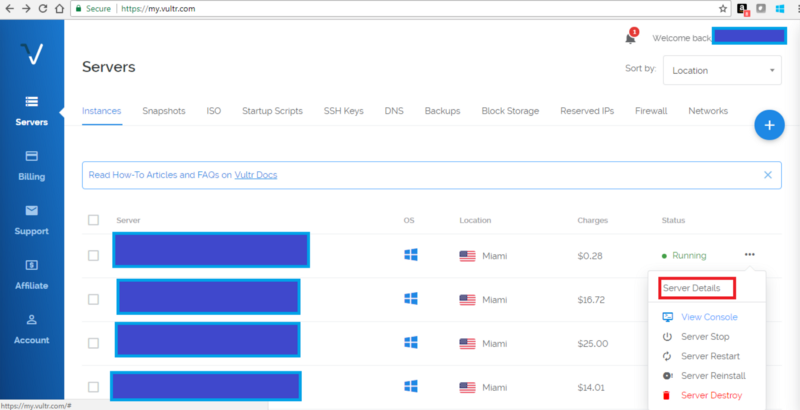Switch to the Backups tab
The height and width of the screenshot is (410, 800).
(442, 111)
